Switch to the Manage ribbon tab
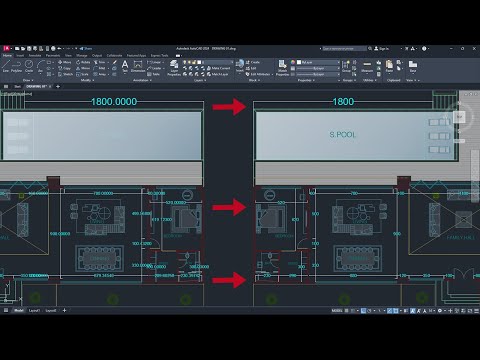480x360 pixels. click(82, 55)
